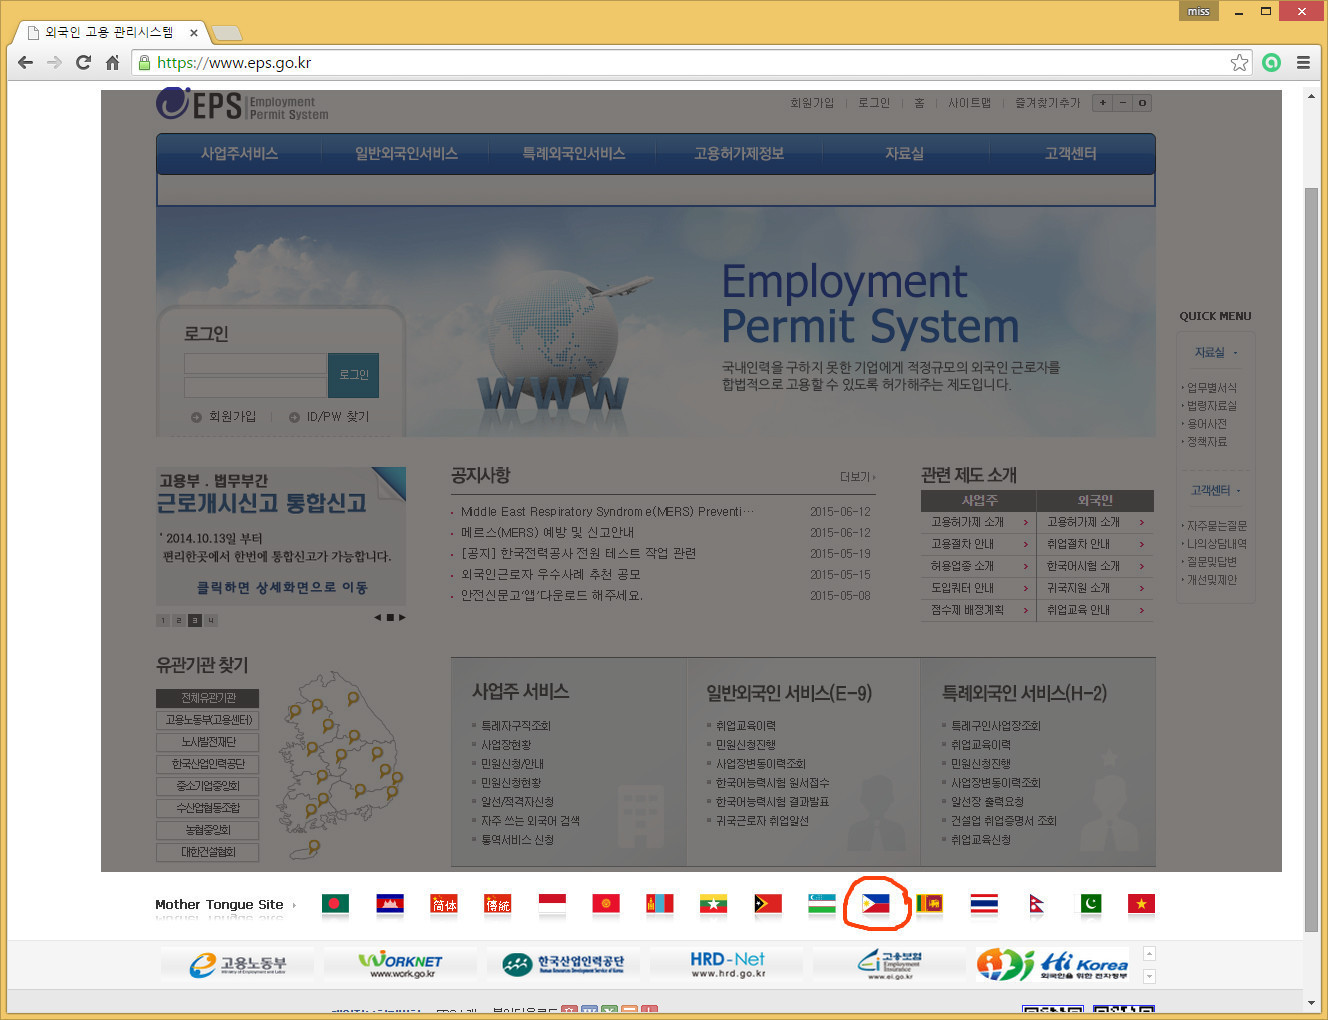The image size is (1328, 1020).
Task: Click the page vertical scrollbar
Action: coord(1311,560)
